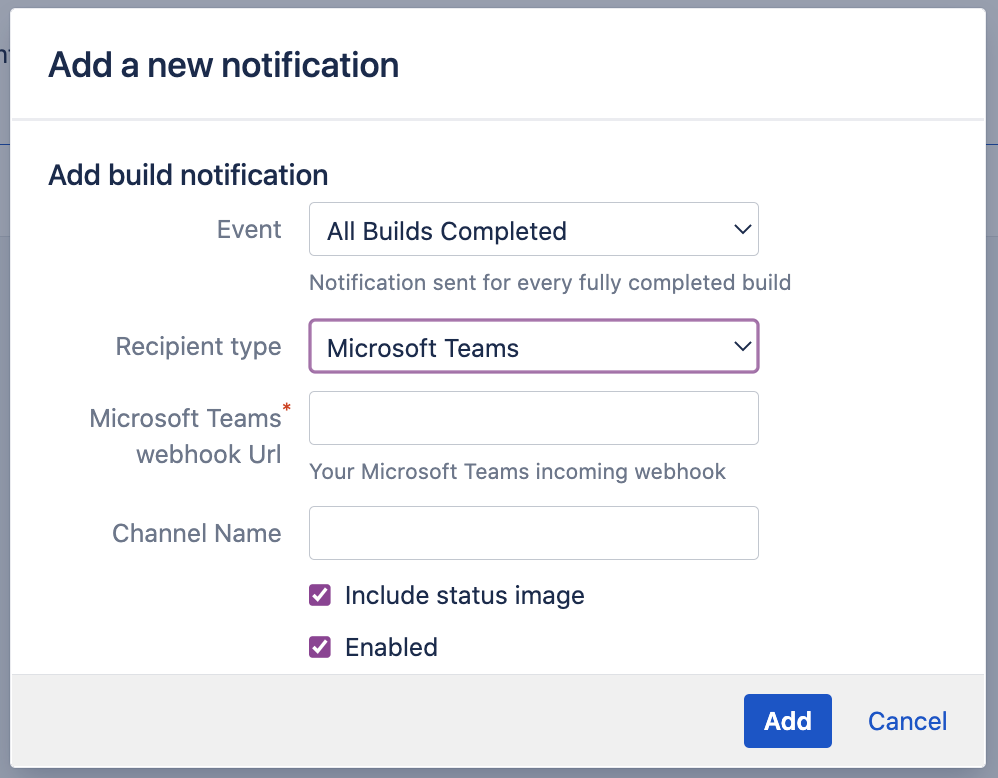Focus the Microsoft Teams webhook Url field
Screen dimensions: 998x778
533,418
